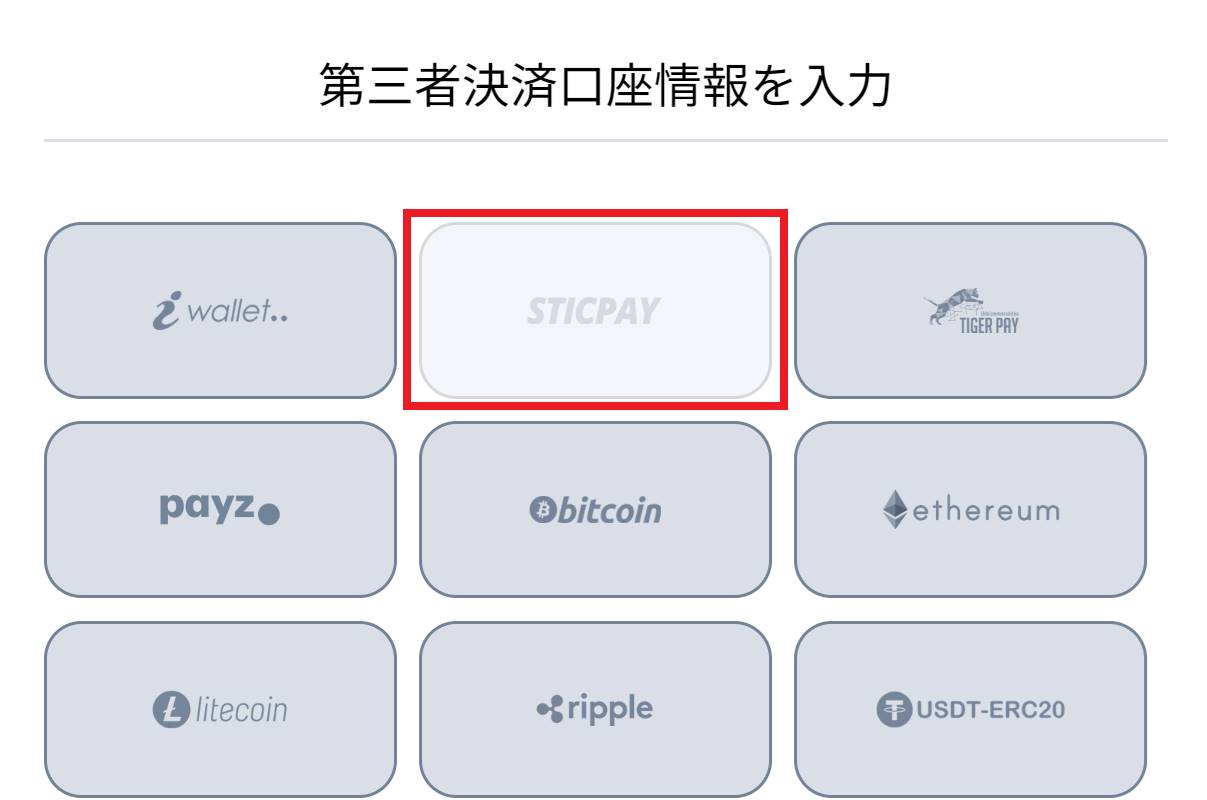Select the TIGER PAY payment option

[970, 310]
